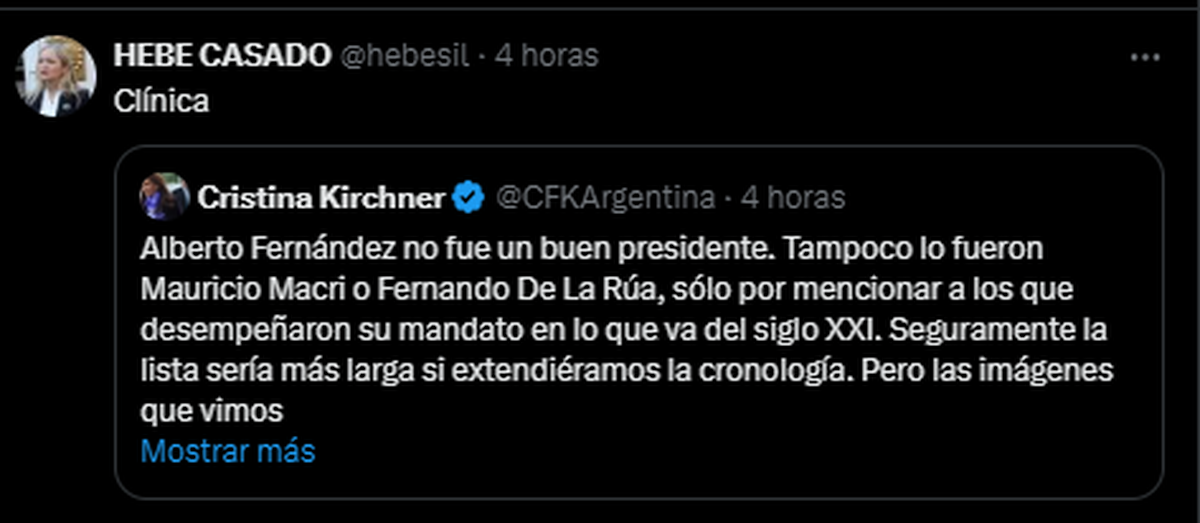Select the Cristina Kirchner name
Viewport: 1200px width, 523px height.
320,198
